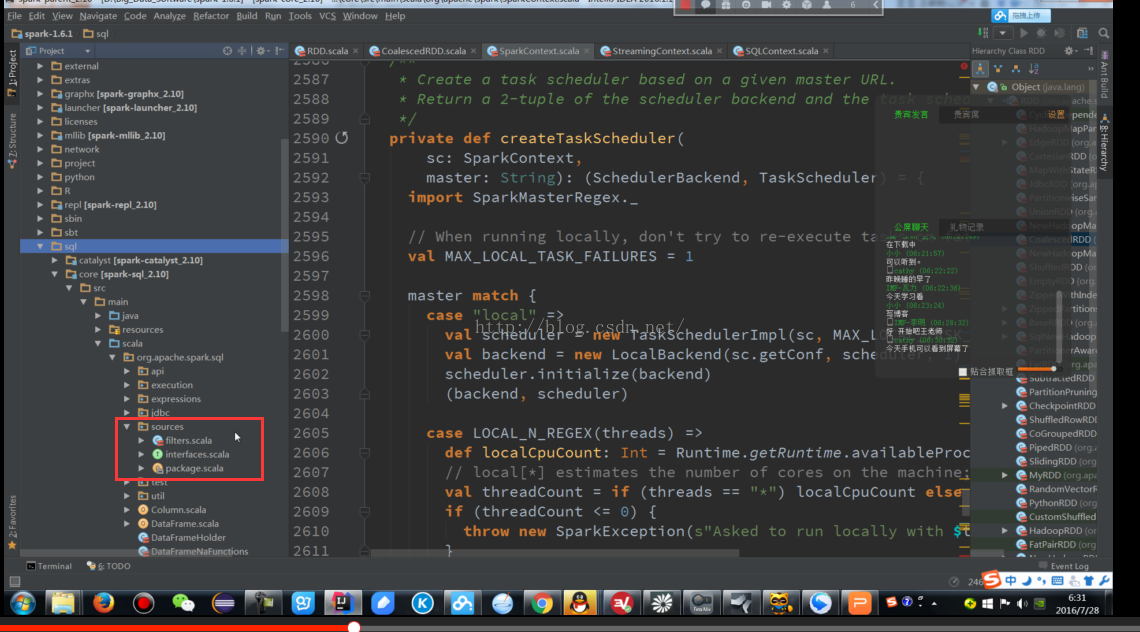Collapse the sources folder

point(127,427)
